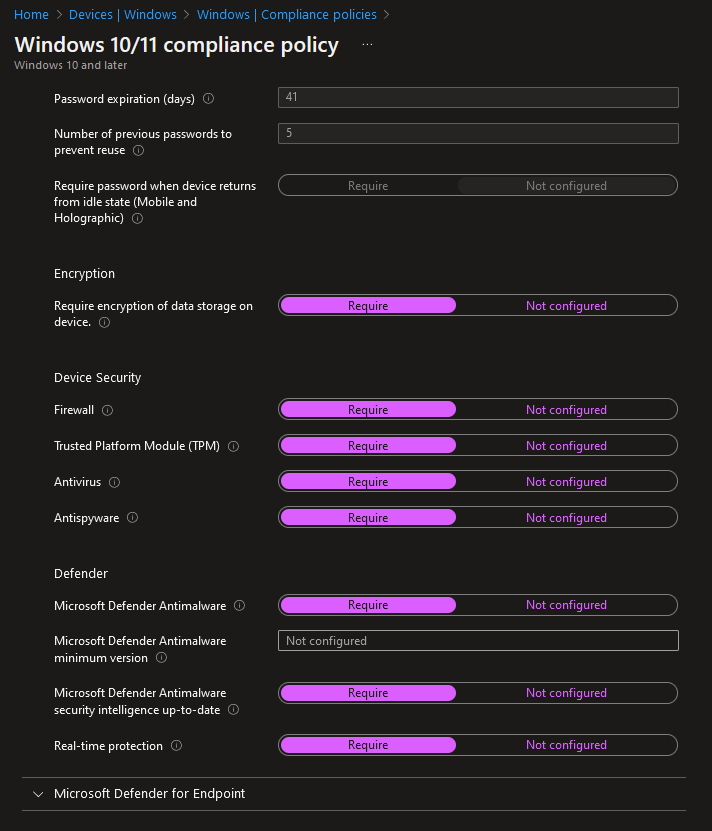The width and height of the screenshot is (712, 831).
Task: Click the Password expiration days field
Action: click(x=478, y=98)
